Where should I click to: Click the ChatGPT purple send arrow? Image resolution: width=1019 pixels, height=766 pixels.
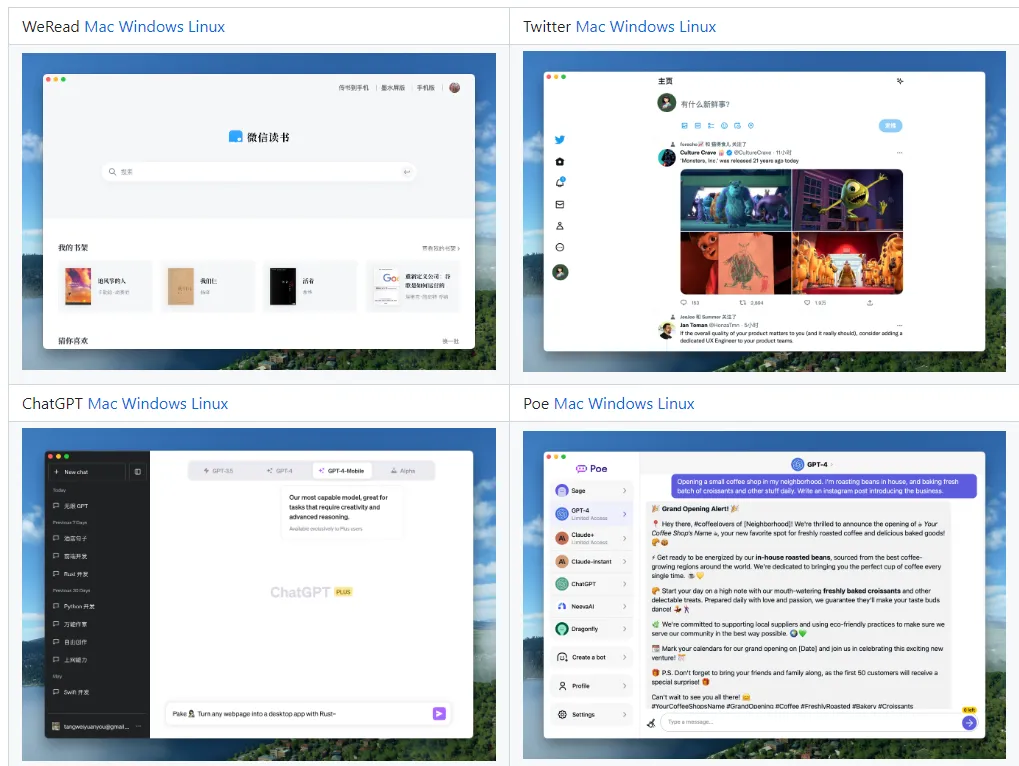pos(438,713)
